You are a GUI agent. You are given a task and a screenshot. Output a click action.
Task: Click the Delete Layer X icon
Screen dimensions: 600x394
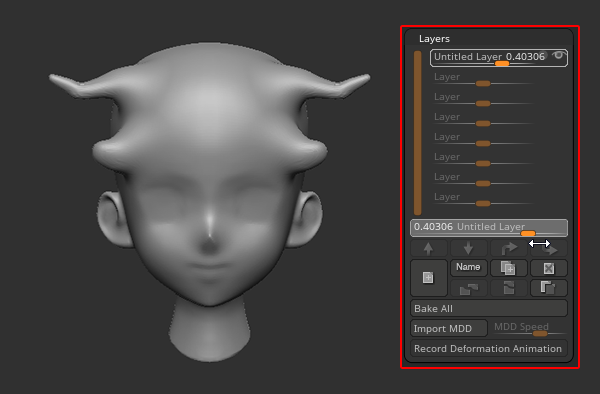(x=549, y=268)
